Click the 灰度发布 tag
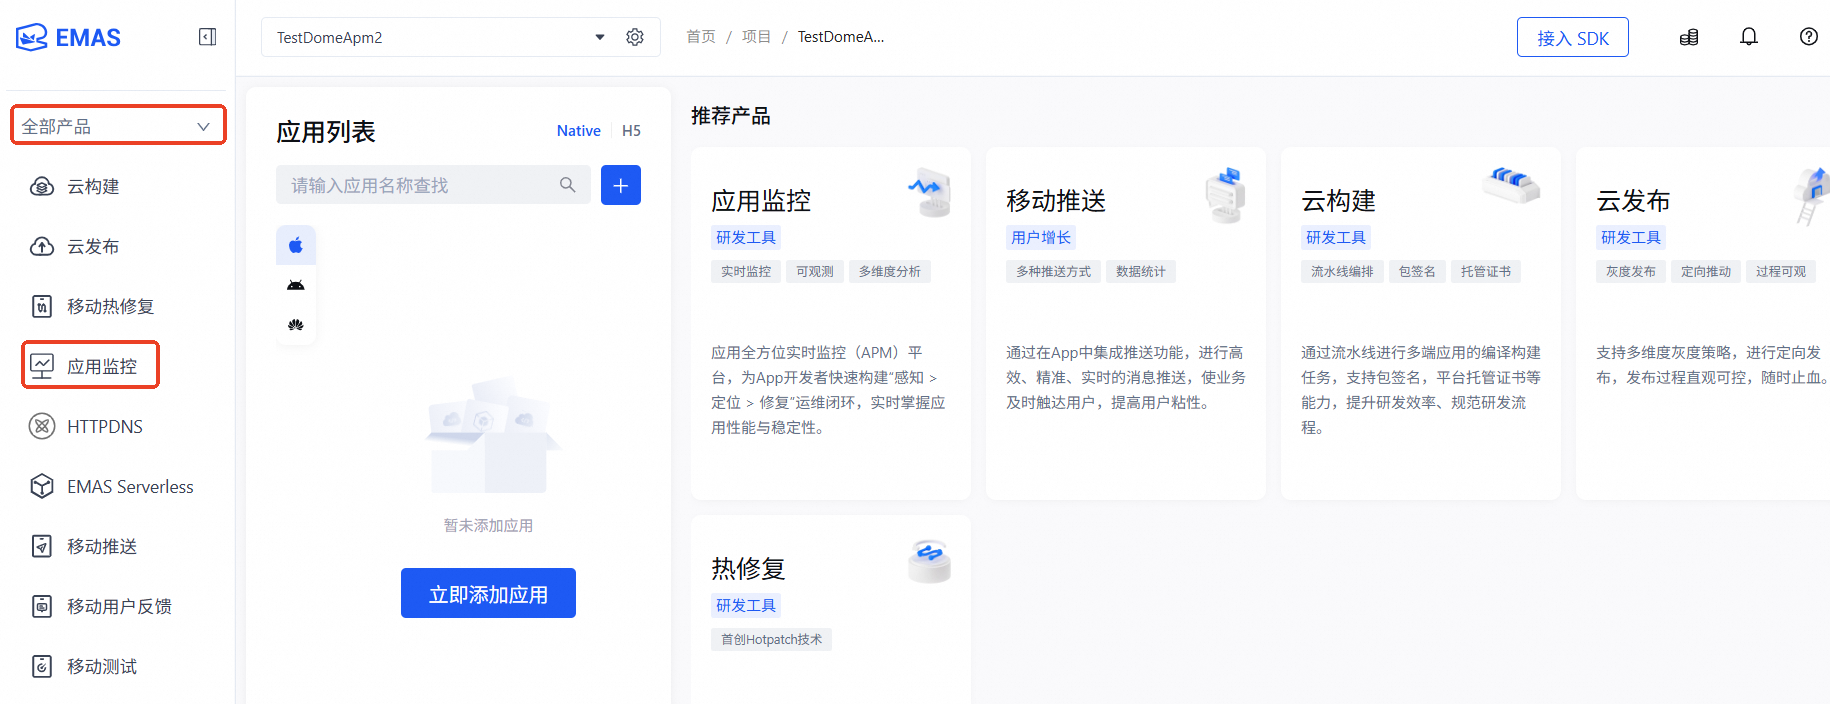Viewport: 1830px width, 704px height. 1631,272
